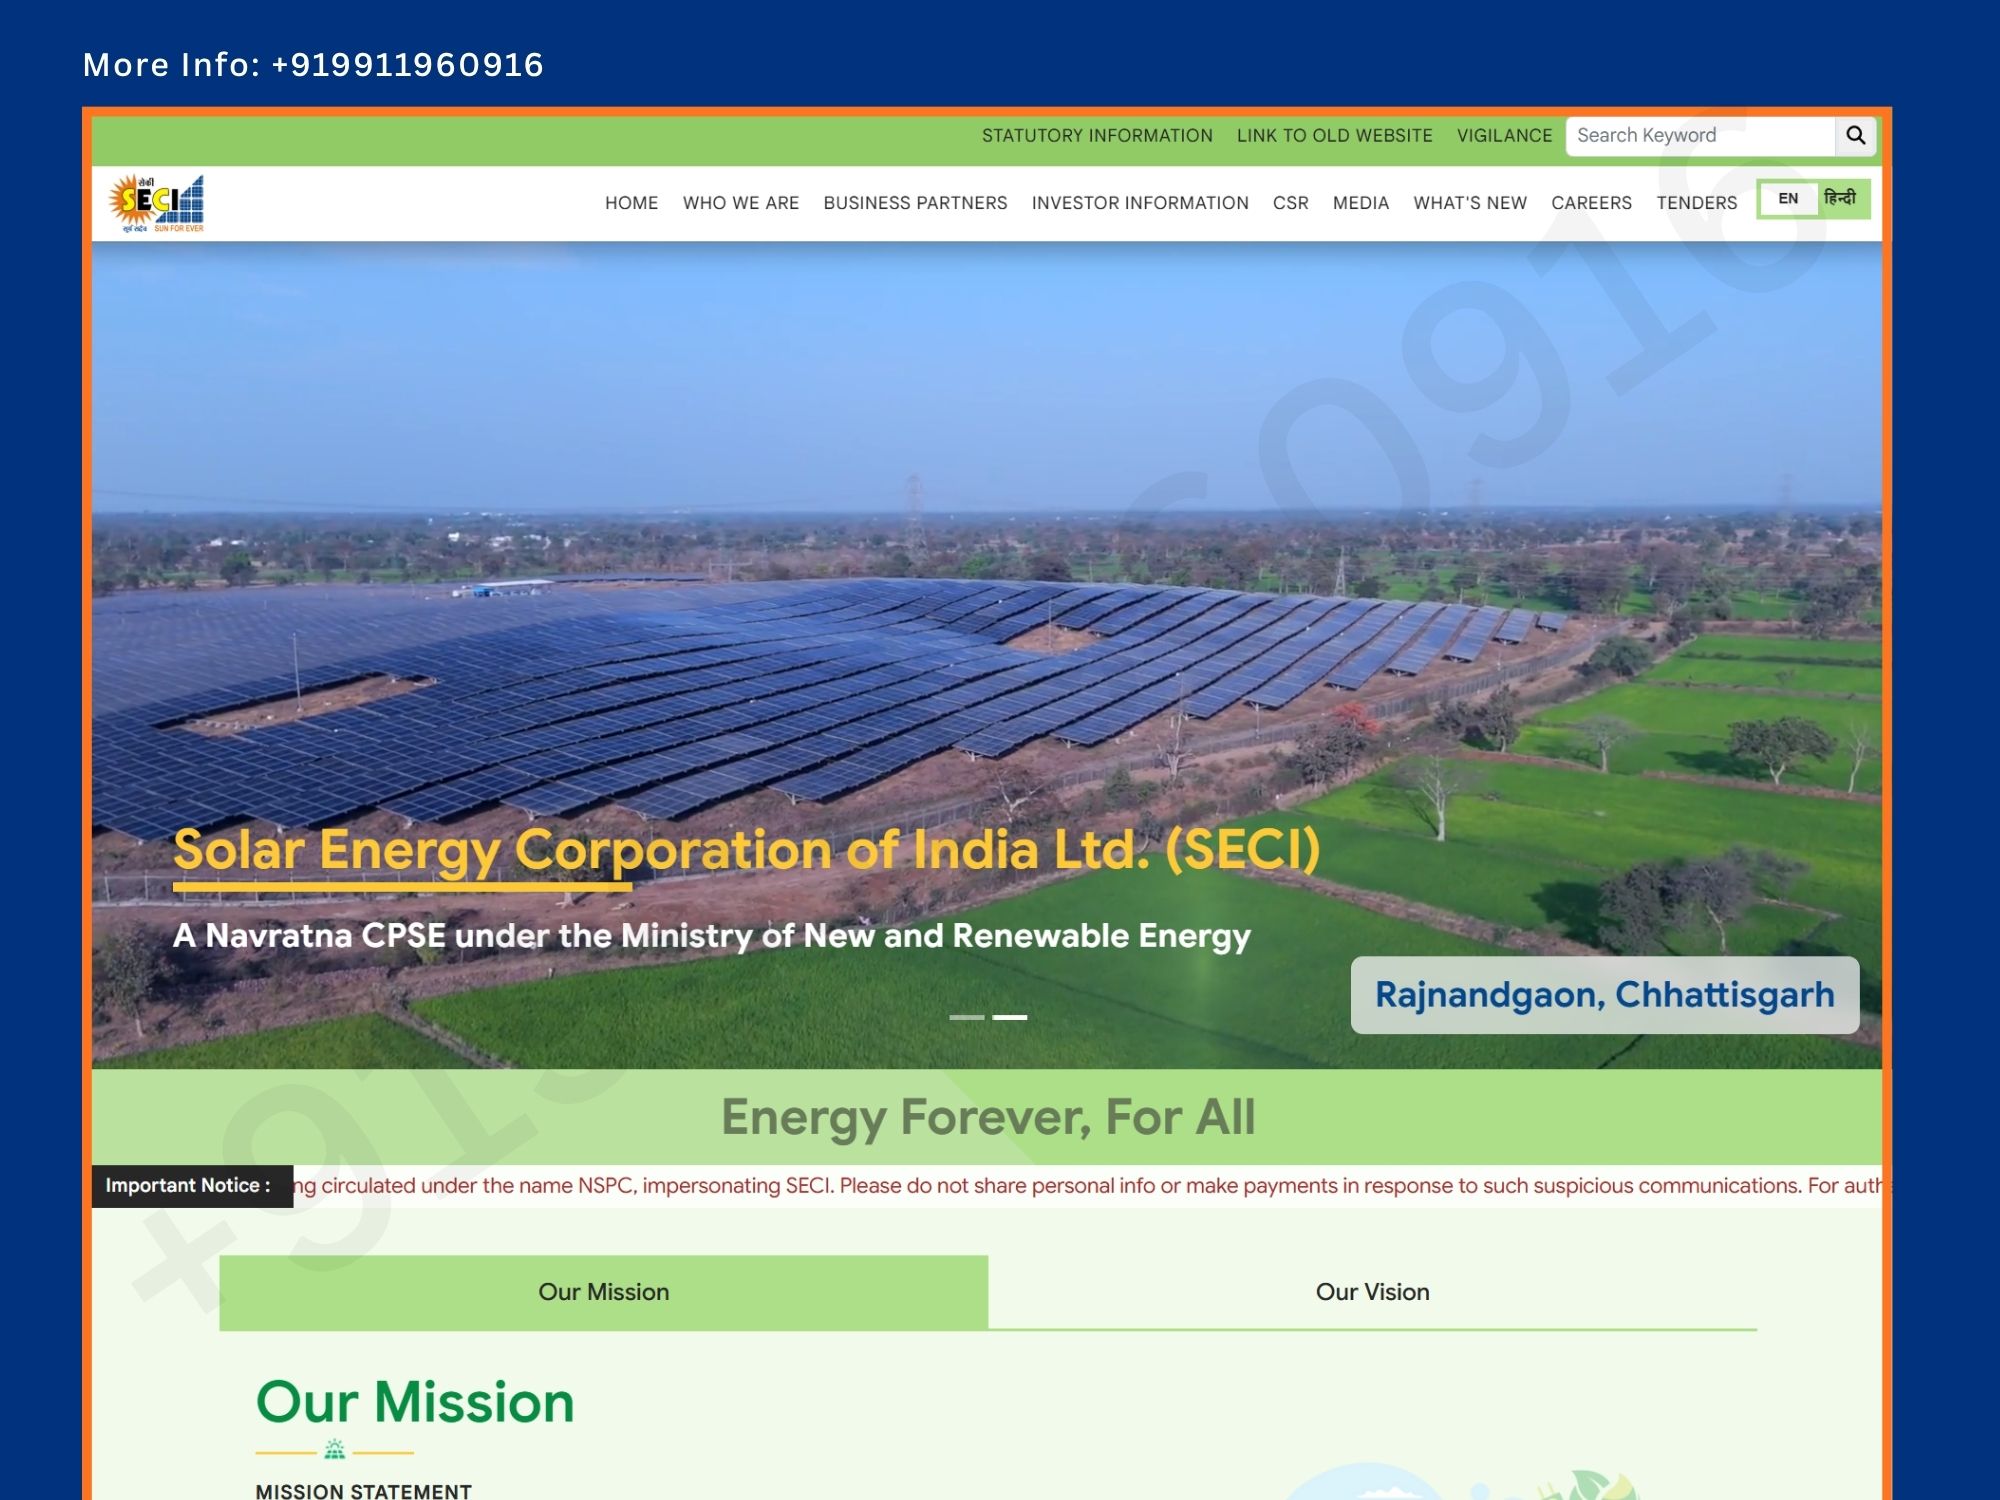Image resolution: width=2000 pixels, height=1500 pixels.
Task: Click the solar panel icon under Our Mission
Action: click(334, 1449)
